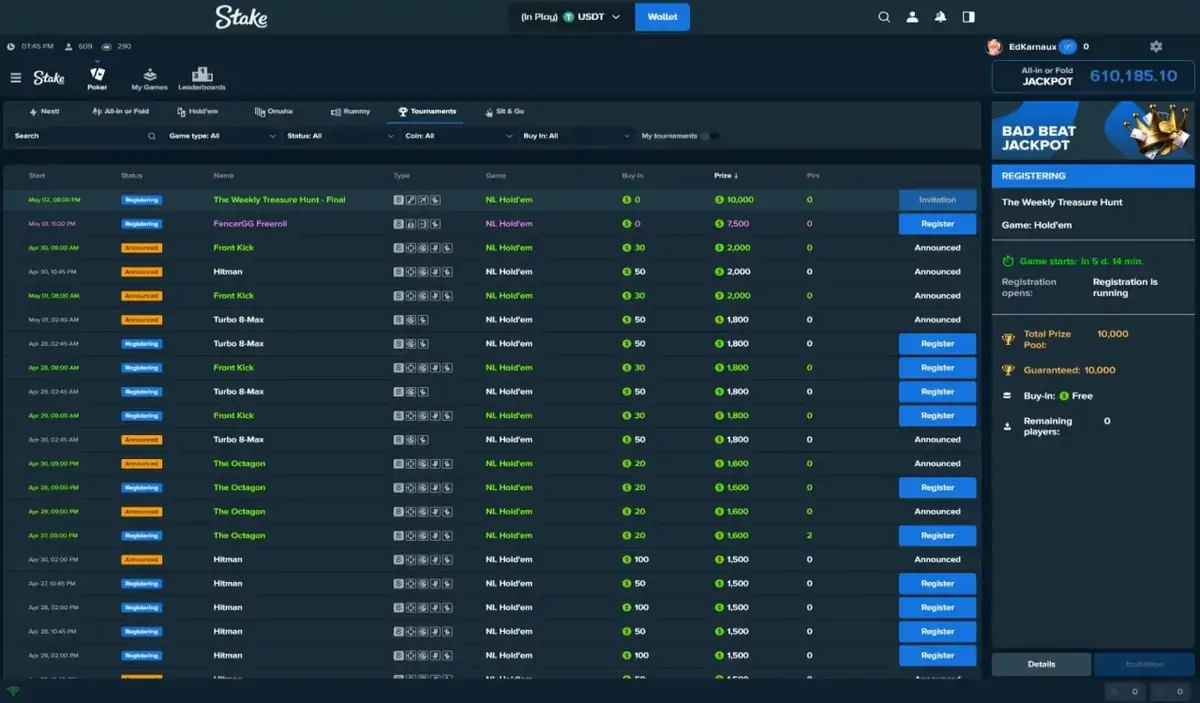Open the search magnifier in top bar
This screenshot has height=703, width=1200.
[x=884, y=17]
